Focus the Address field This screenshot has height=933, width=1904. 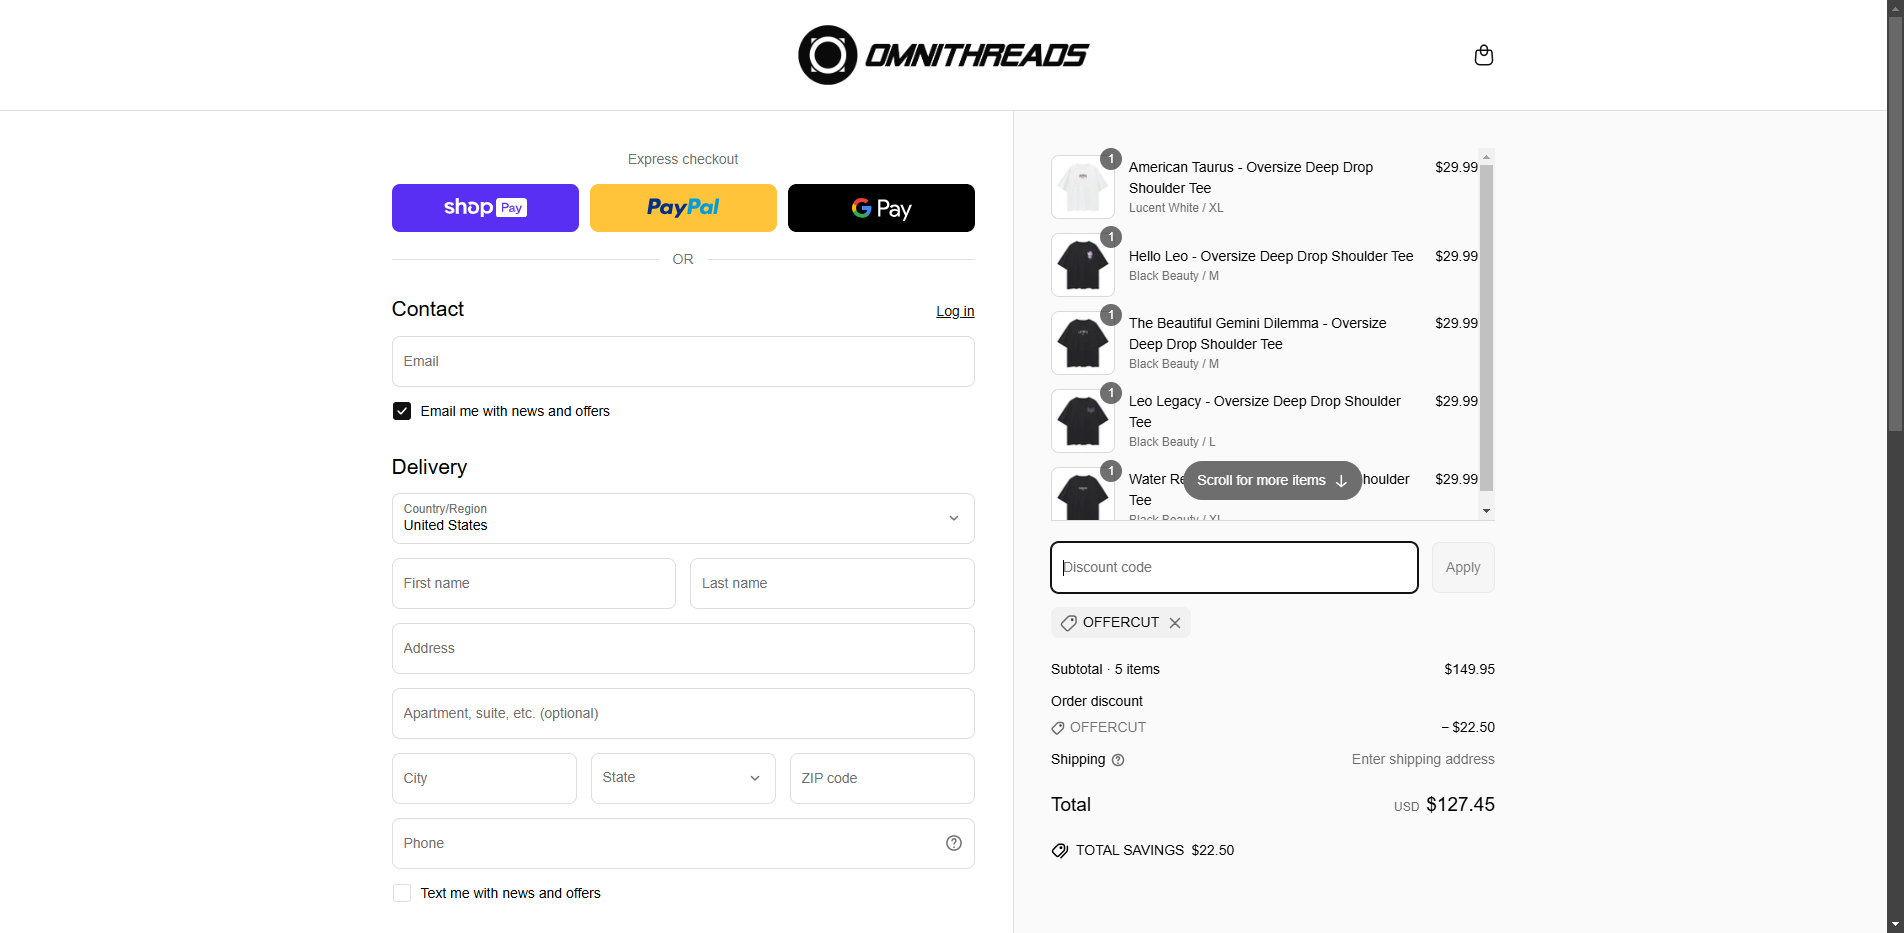click(683, 648)
